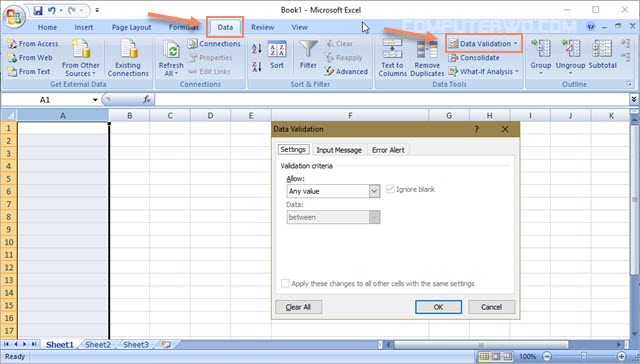
Task: Expand What-If Analysis menu
Action: point(484,71)
